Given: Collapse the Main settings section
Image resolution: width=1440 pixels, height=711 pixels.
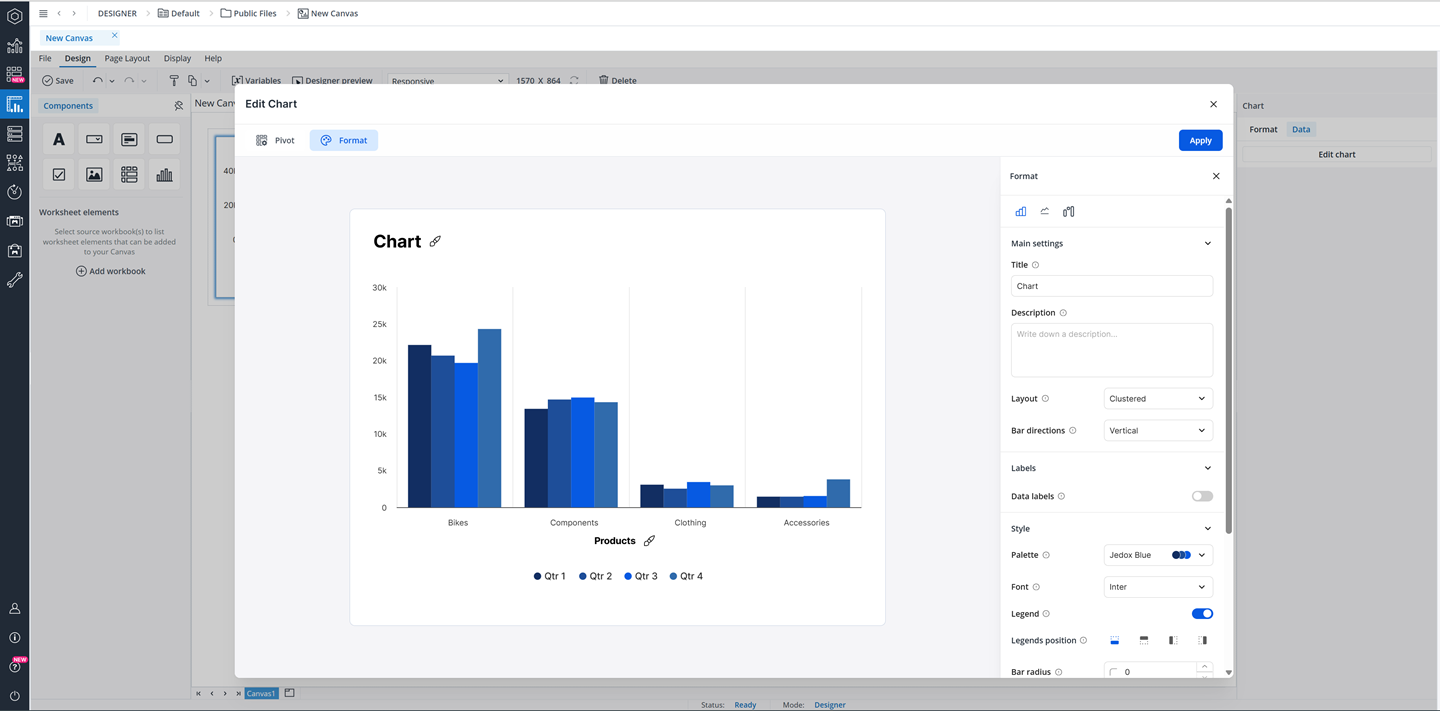Looking at the screenshot, I should point(1207,243).
